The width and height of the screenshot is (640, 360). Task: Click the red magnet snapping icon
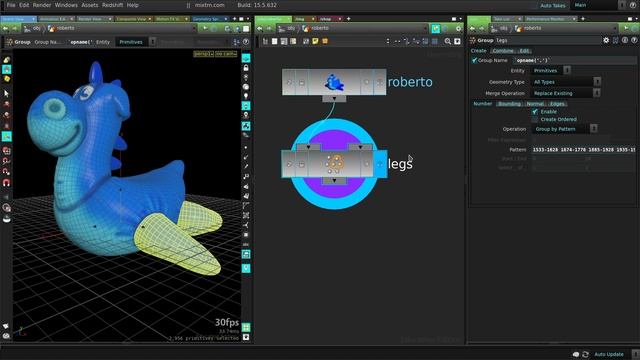pyautogui.click(x=7, y=182)
